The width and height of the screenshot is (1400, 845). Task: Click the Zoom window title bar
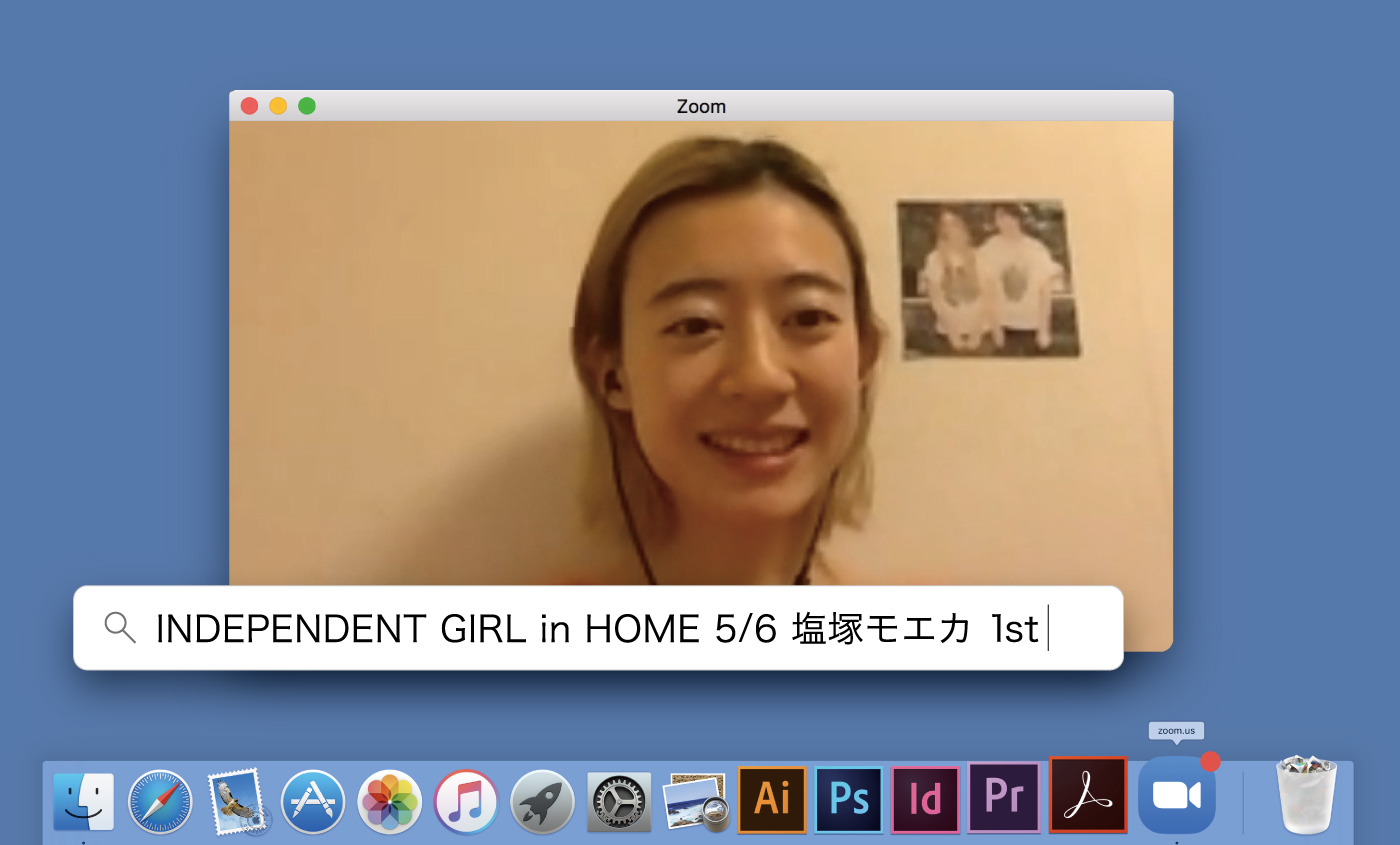[x=701, y=106]
